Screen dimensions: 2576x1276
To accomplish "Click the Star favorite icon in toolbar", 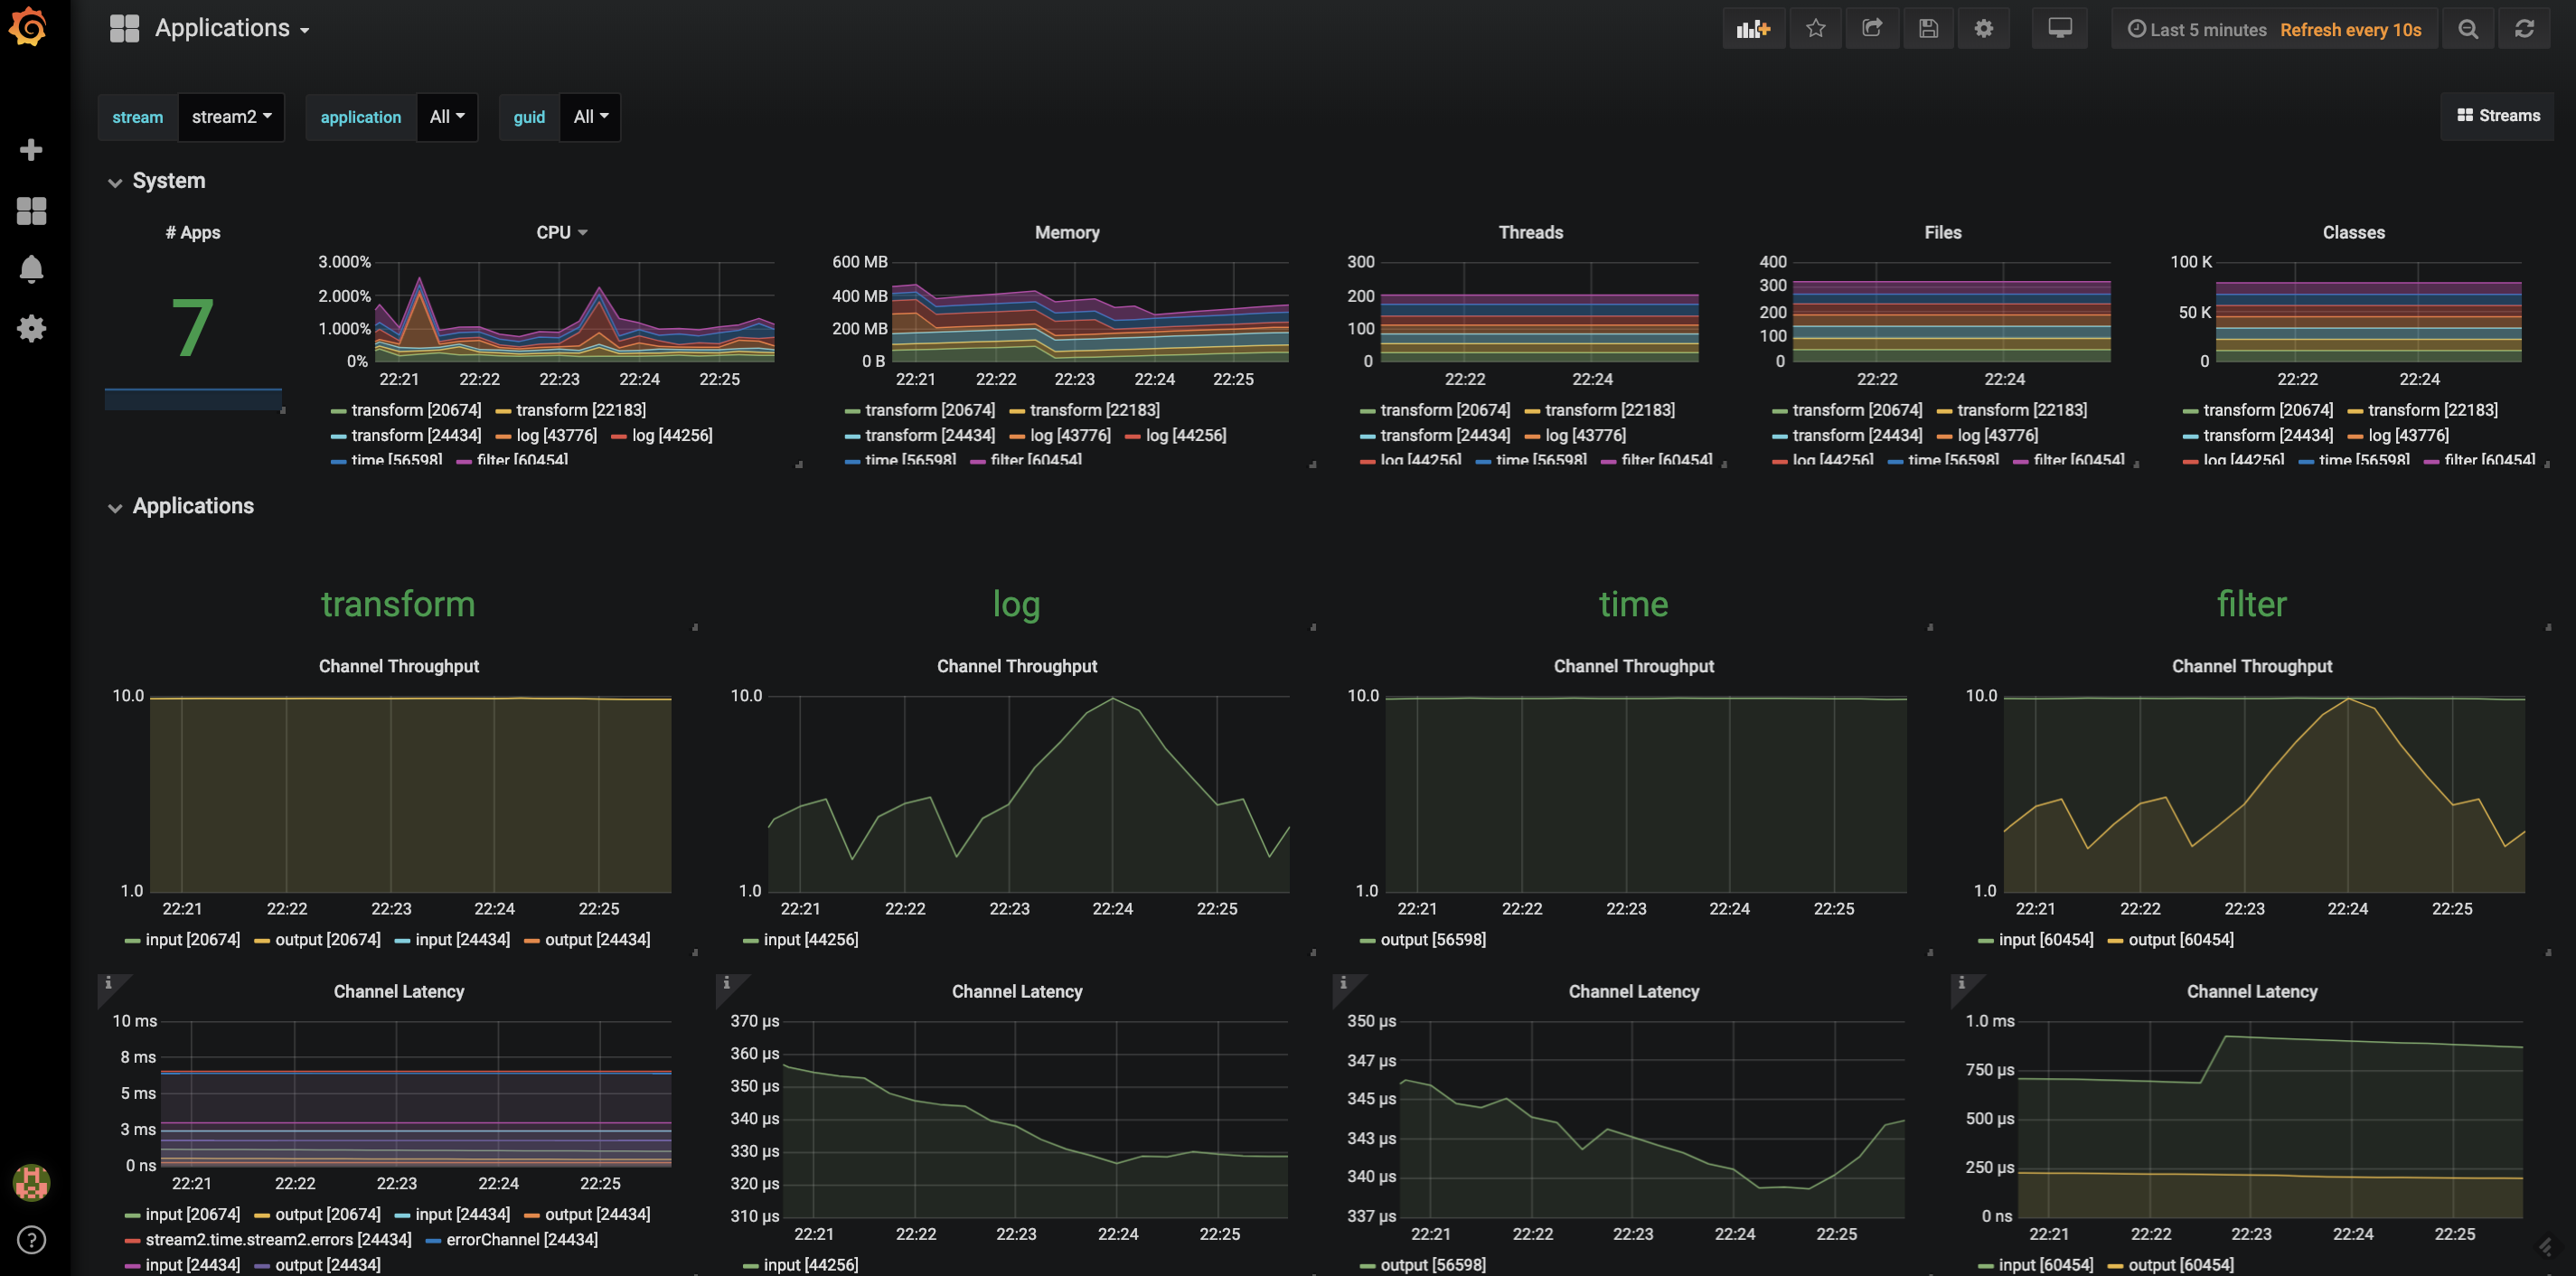I will 1815,30.
